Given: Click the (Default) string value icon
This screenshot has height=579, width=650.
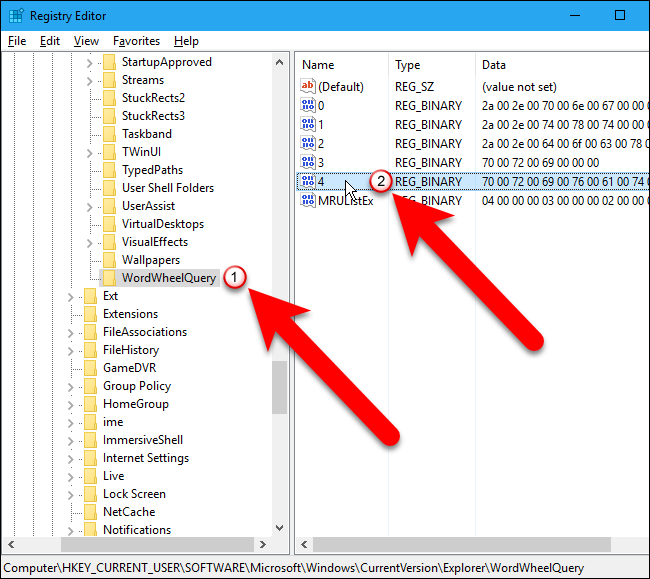Looking at the screenshot, I should pos(308,87).
